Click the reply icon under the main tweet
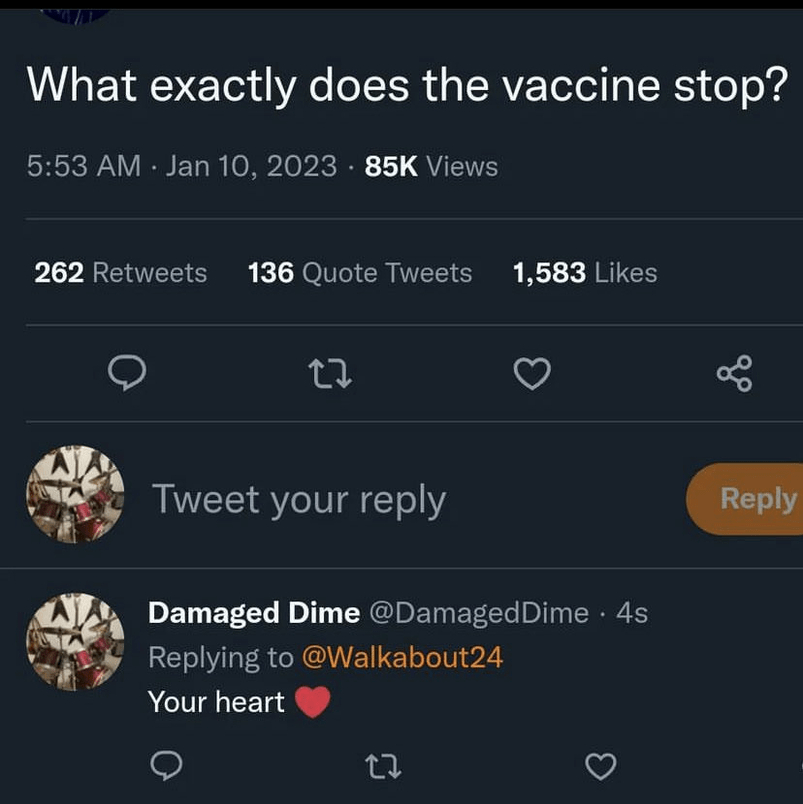Viewport: 803px width, 804px height. point(127,373)
